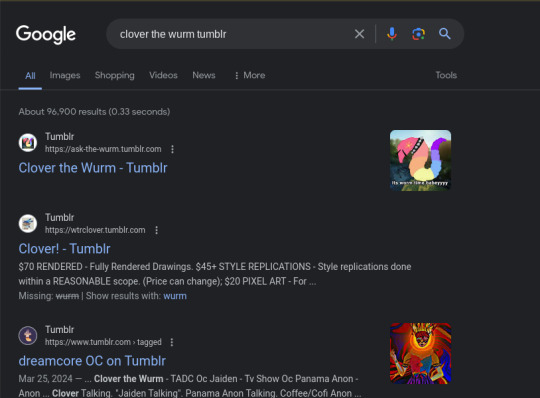Click the About 96,900 results text
This screenshot has height=398, width=540.
(94, 112)
